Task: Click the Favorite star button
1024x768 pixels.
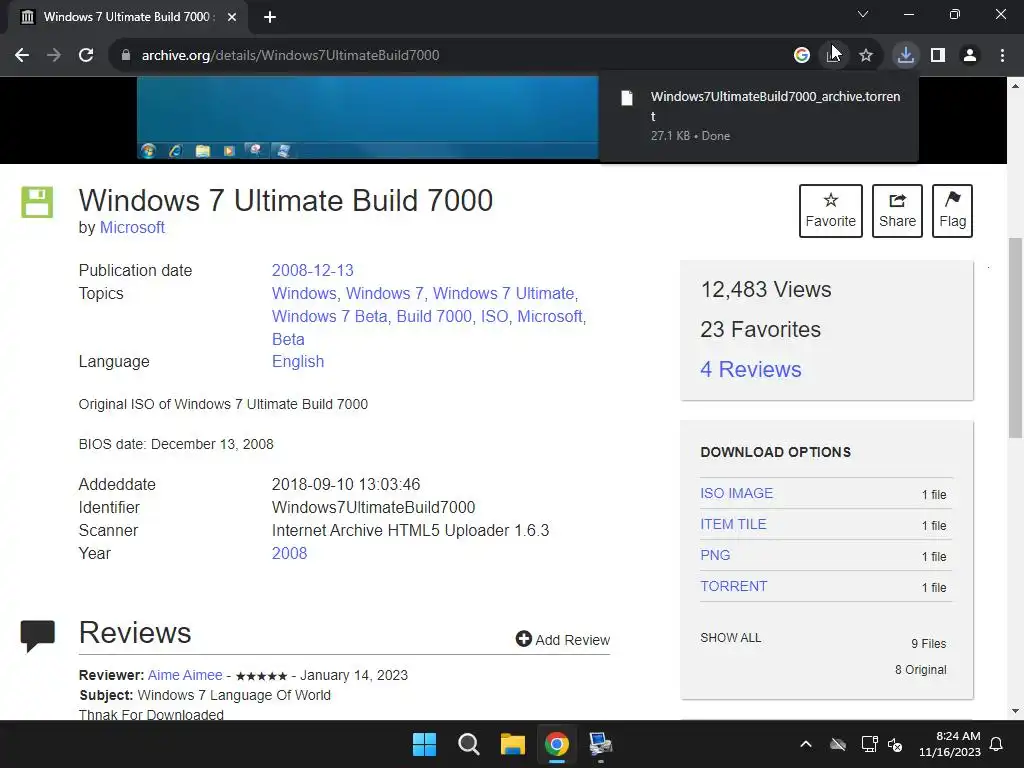Action: pyautogui.click(x=831, y=211)
